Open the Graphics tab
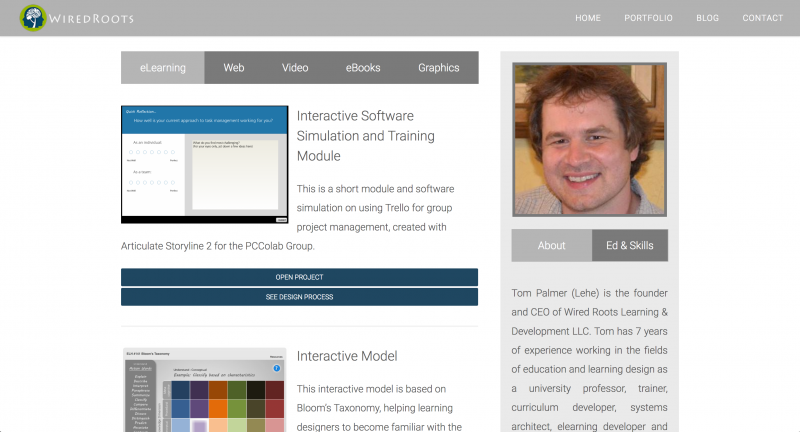This screenshot has width=800, height=432. pos(438,68)
